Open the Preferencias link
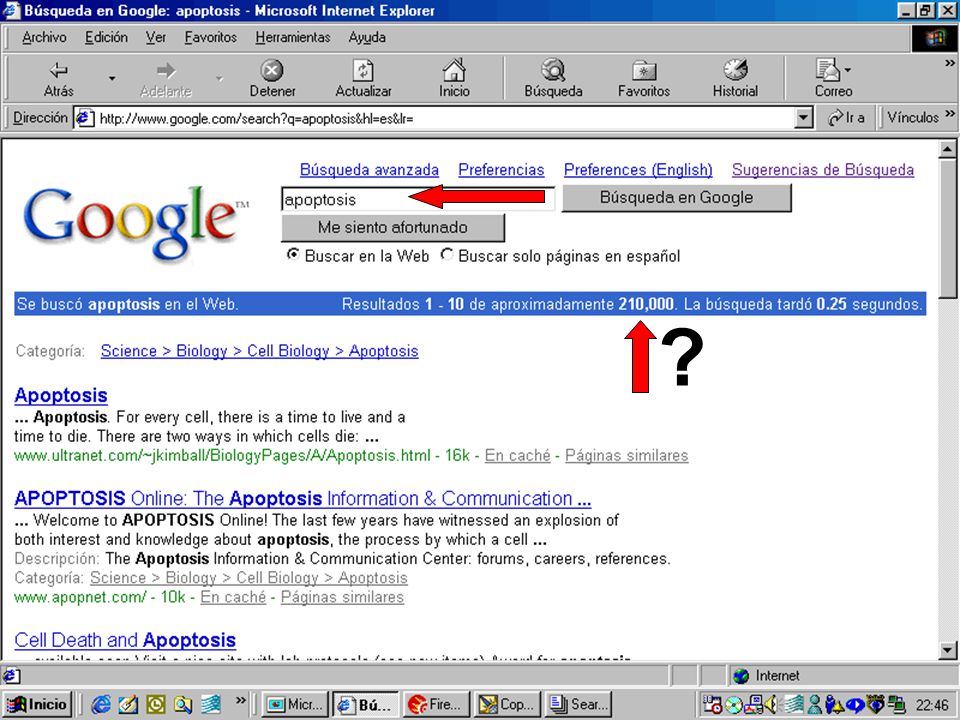The height and width of the screenshot is (720, 960). tap(501, 170)
